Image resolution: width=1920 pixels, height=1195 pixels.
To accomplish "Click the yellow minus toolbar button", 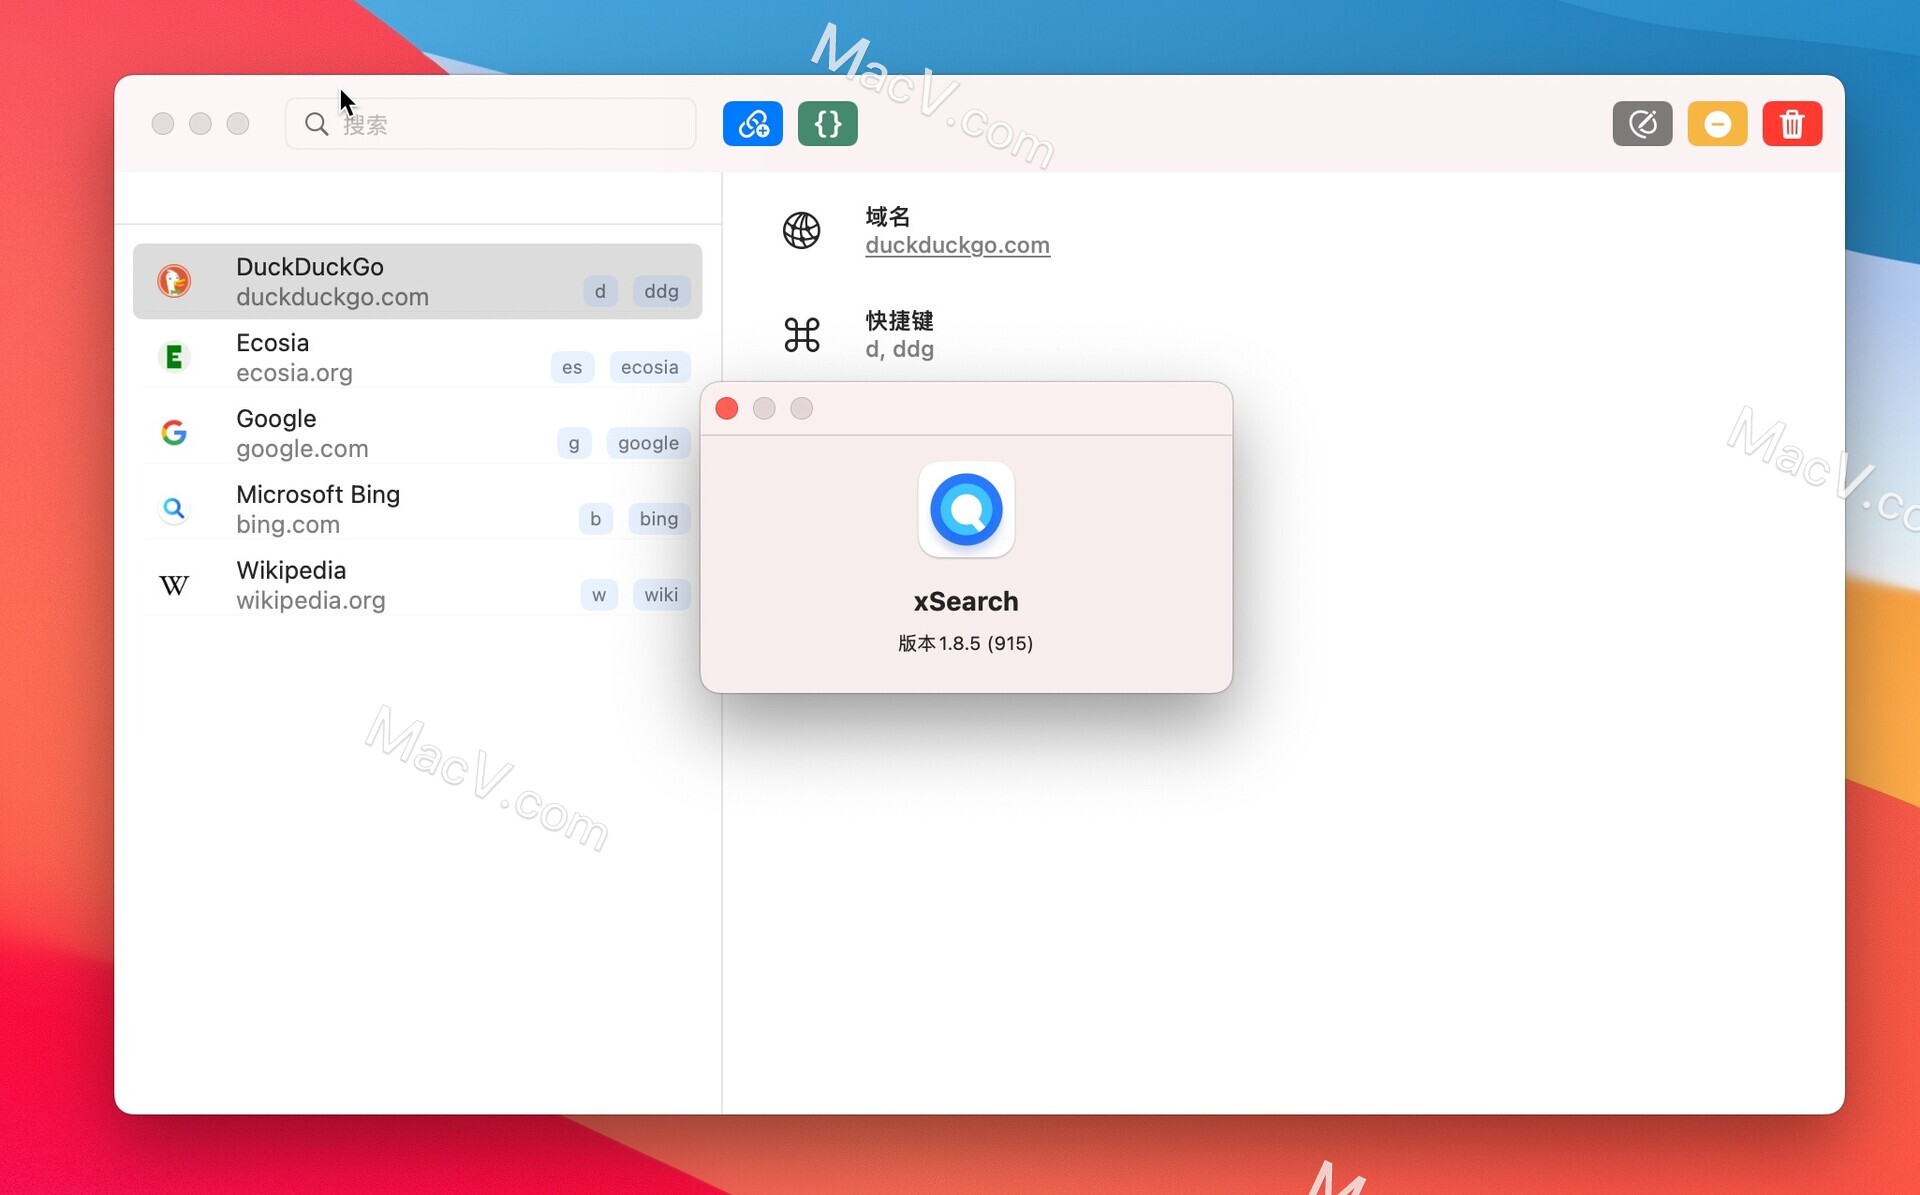I will [1717, 124].
